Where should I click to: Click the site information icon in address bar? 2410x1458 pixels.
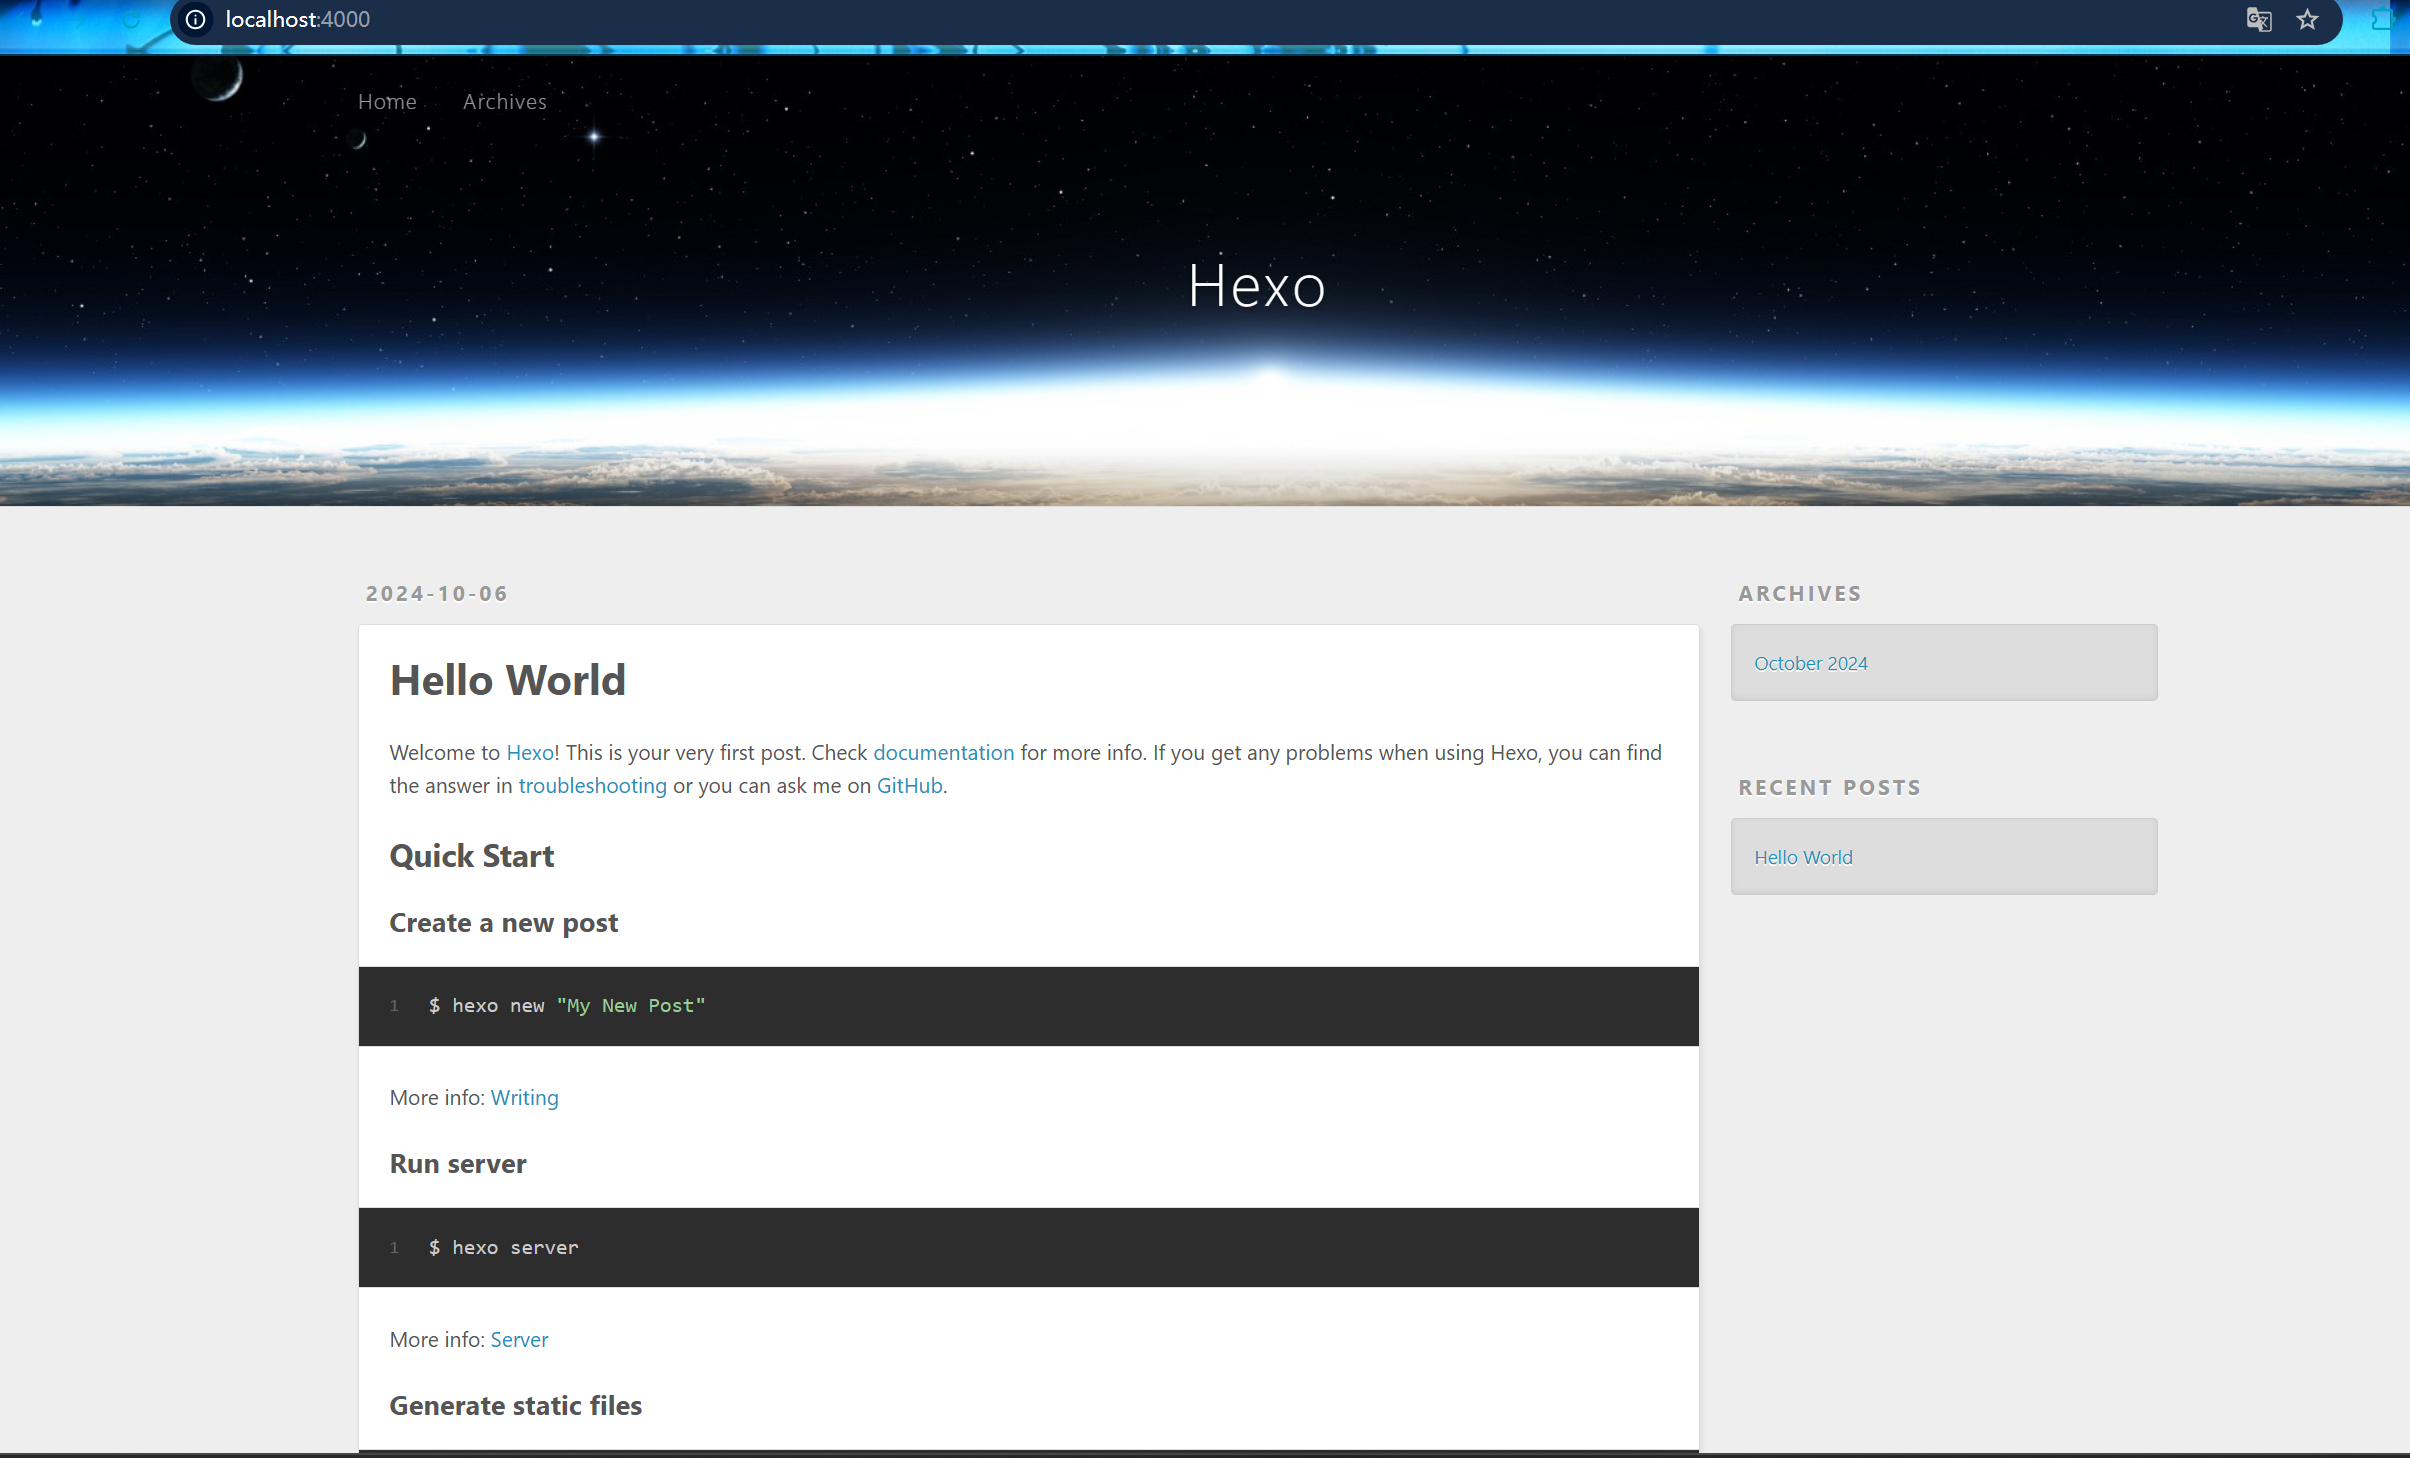196,19
